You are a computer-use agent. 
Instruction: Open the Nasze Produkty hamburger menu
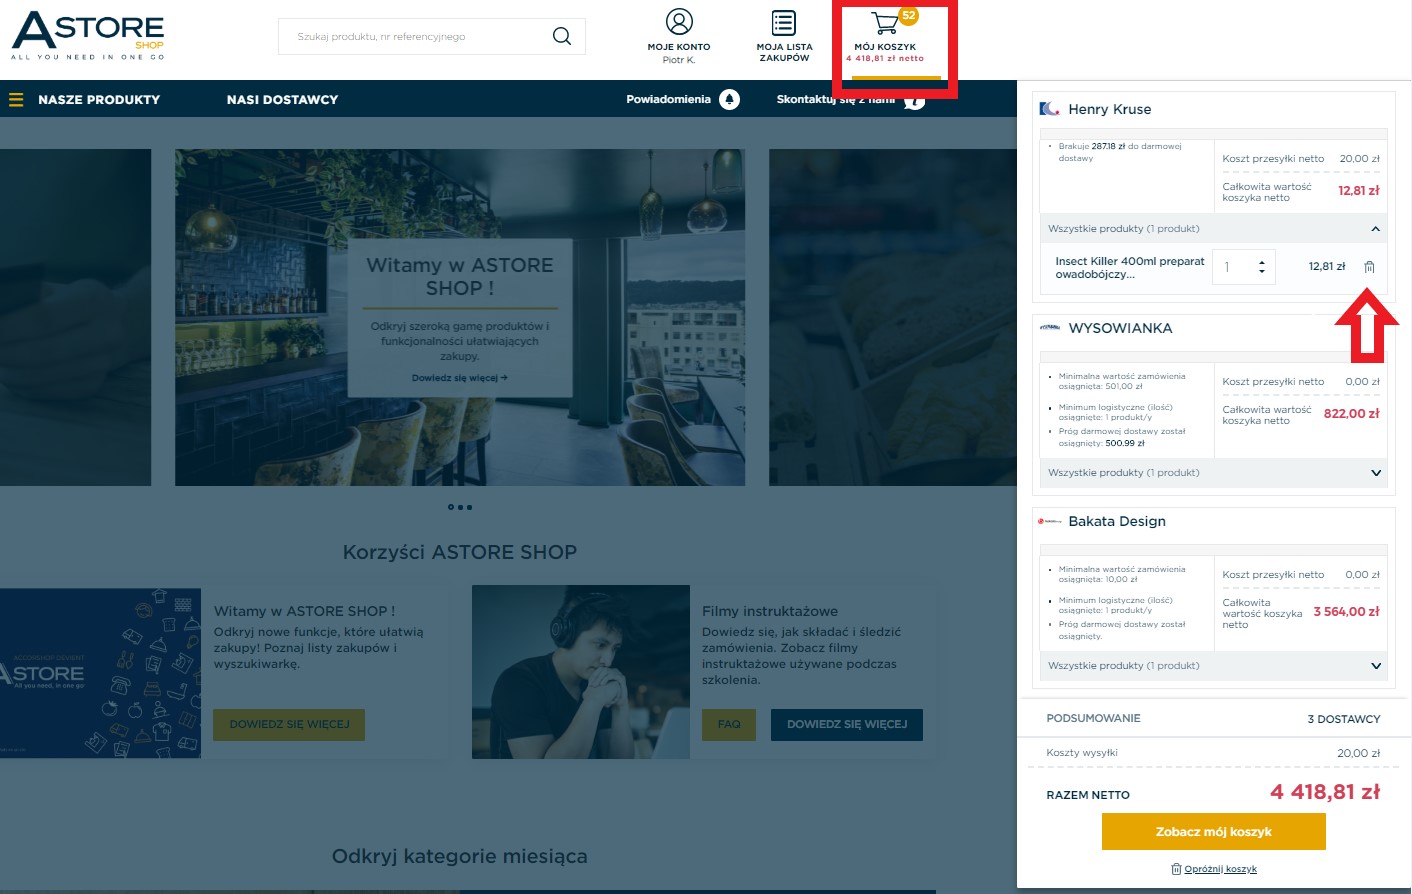[x=16, y=99]
